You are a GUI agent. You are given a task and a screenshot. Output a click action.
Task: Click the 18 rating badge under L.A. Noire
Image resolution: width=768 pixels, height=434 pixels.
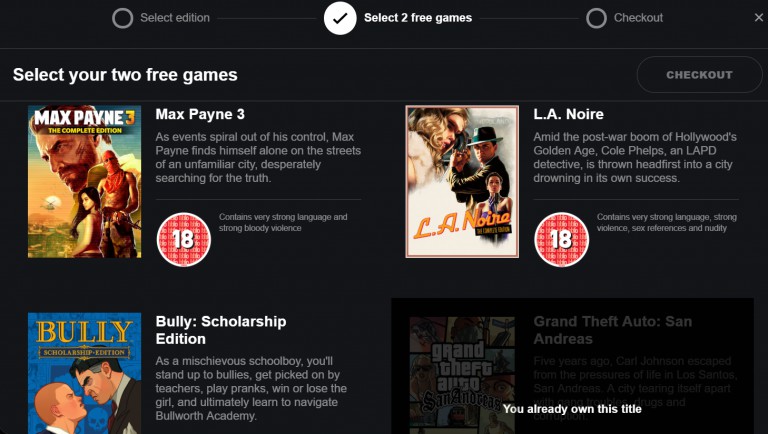point(561,240)
